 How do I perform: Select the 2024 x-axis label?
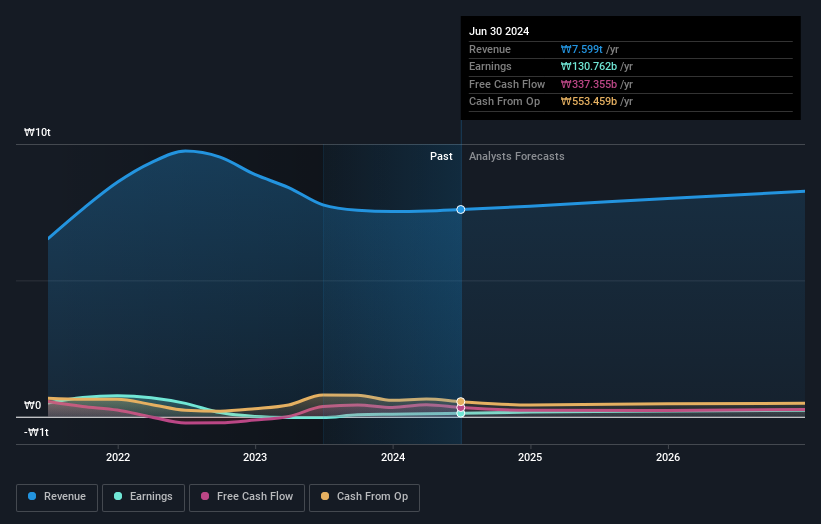393,457
